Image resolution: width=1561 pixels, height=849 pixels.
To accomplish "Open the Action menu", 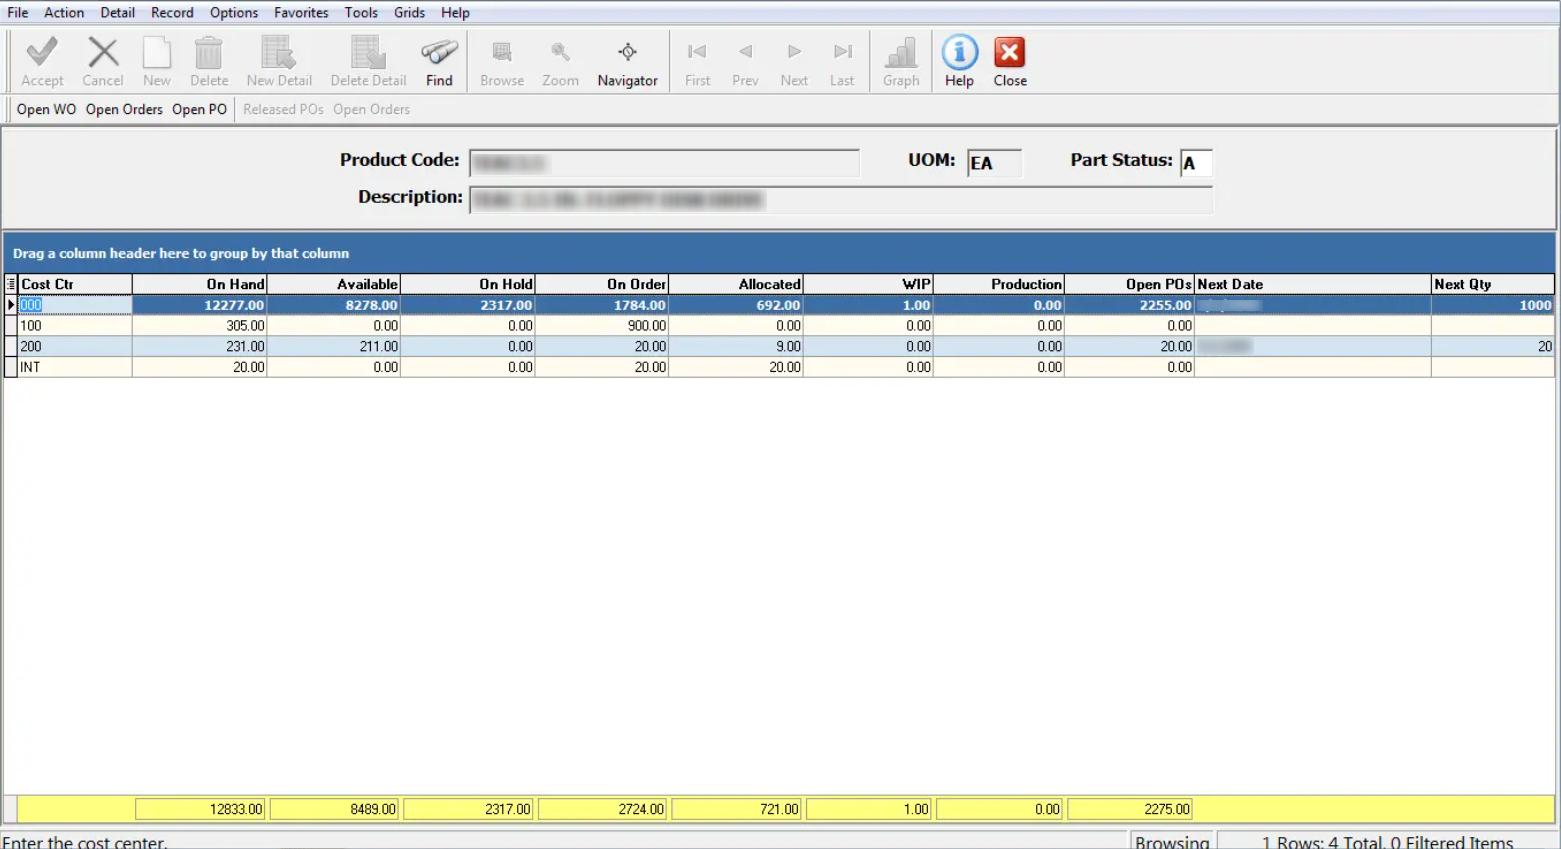I will (x=64, y=13).
